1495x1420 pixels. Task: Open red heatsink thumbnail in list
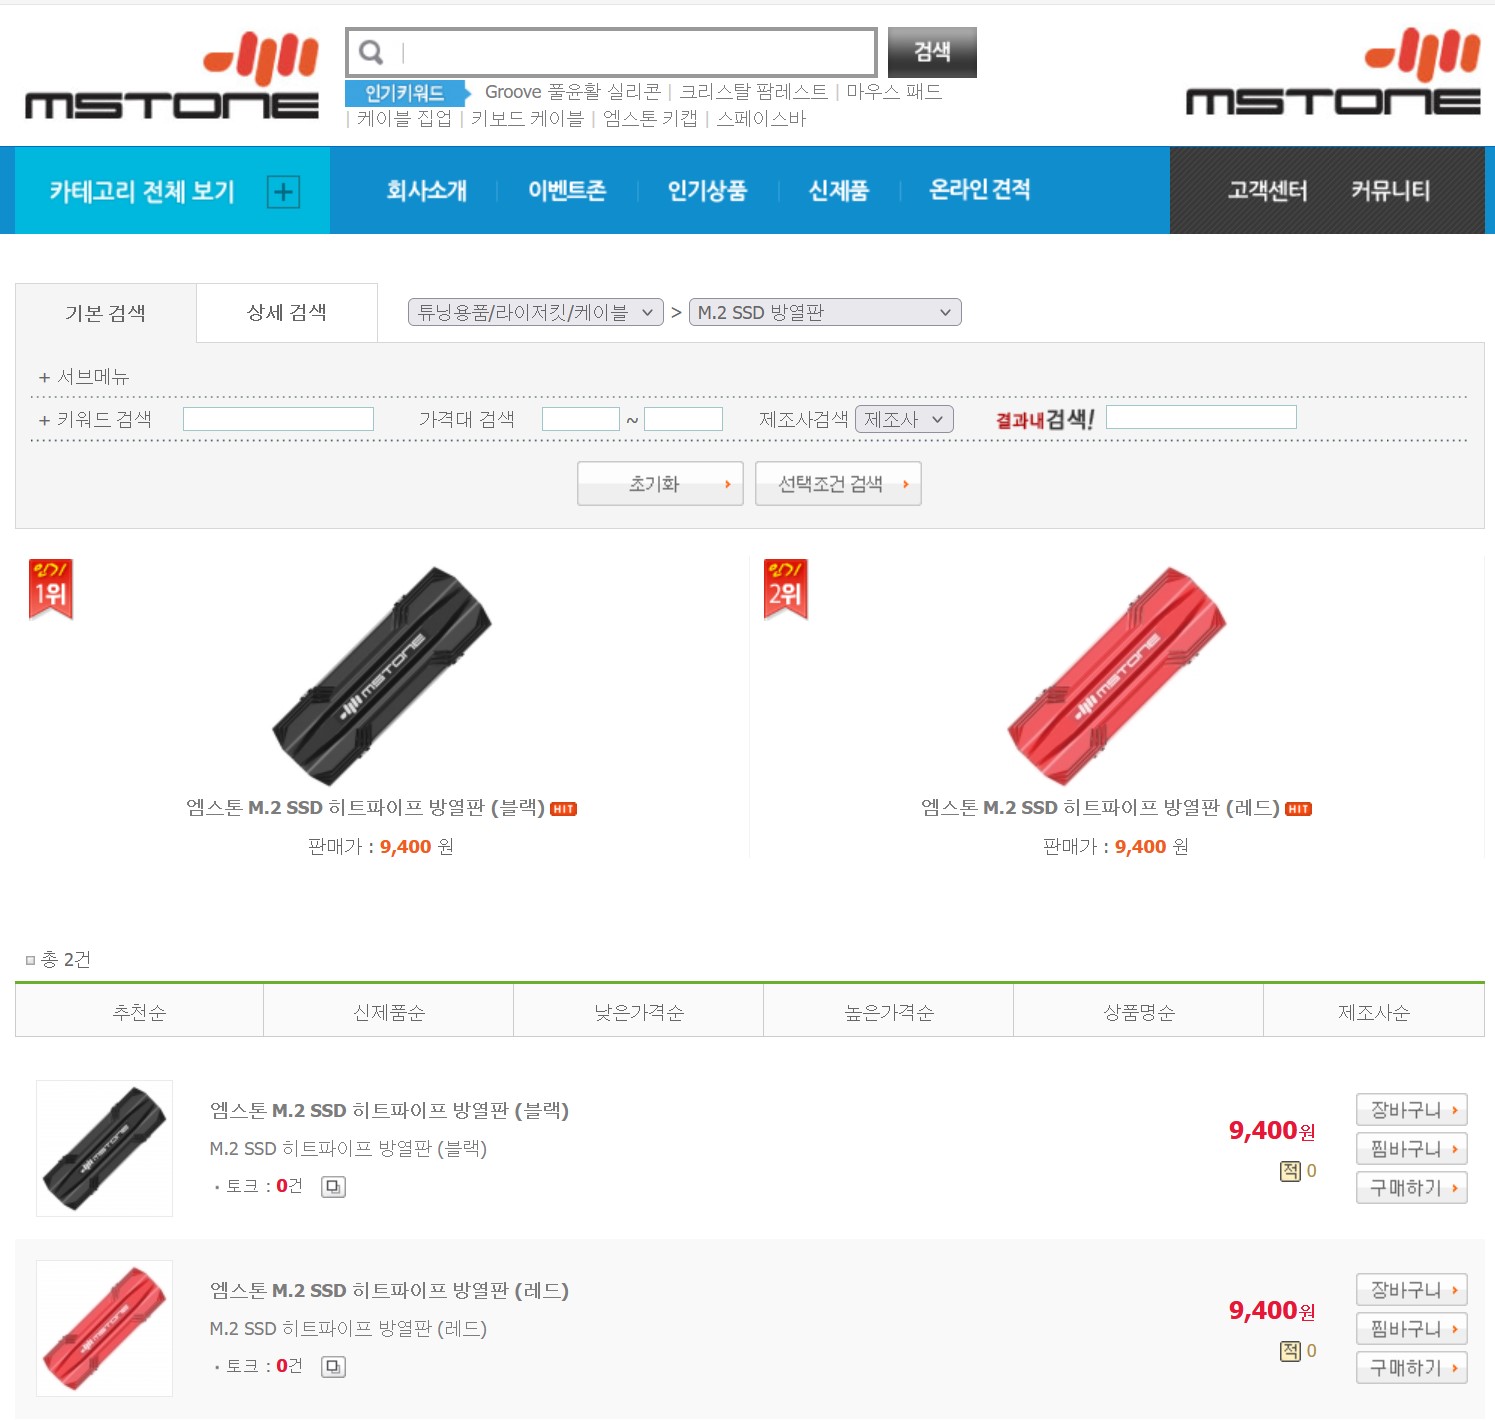[x=105, y=1329]
